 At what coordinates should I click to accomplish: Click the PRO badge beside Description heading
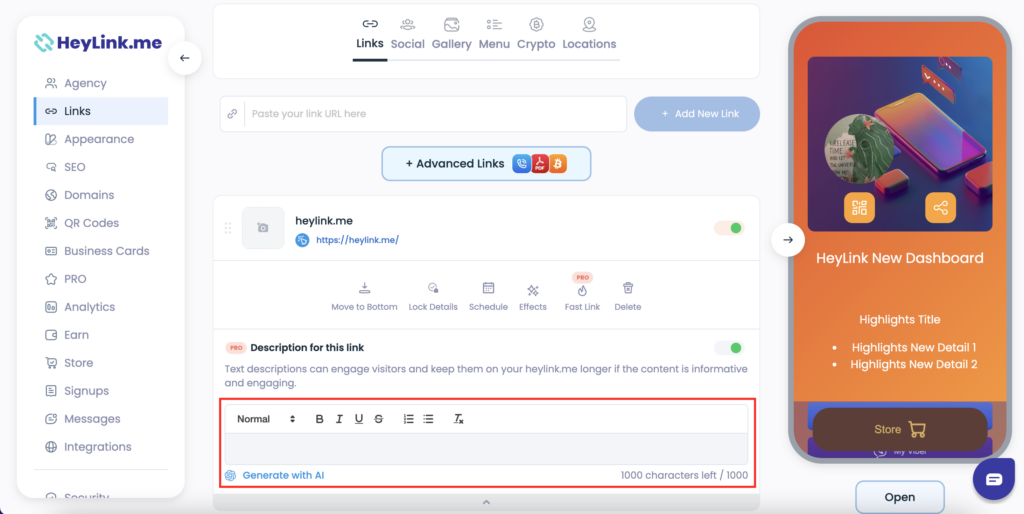coord(236,347)
